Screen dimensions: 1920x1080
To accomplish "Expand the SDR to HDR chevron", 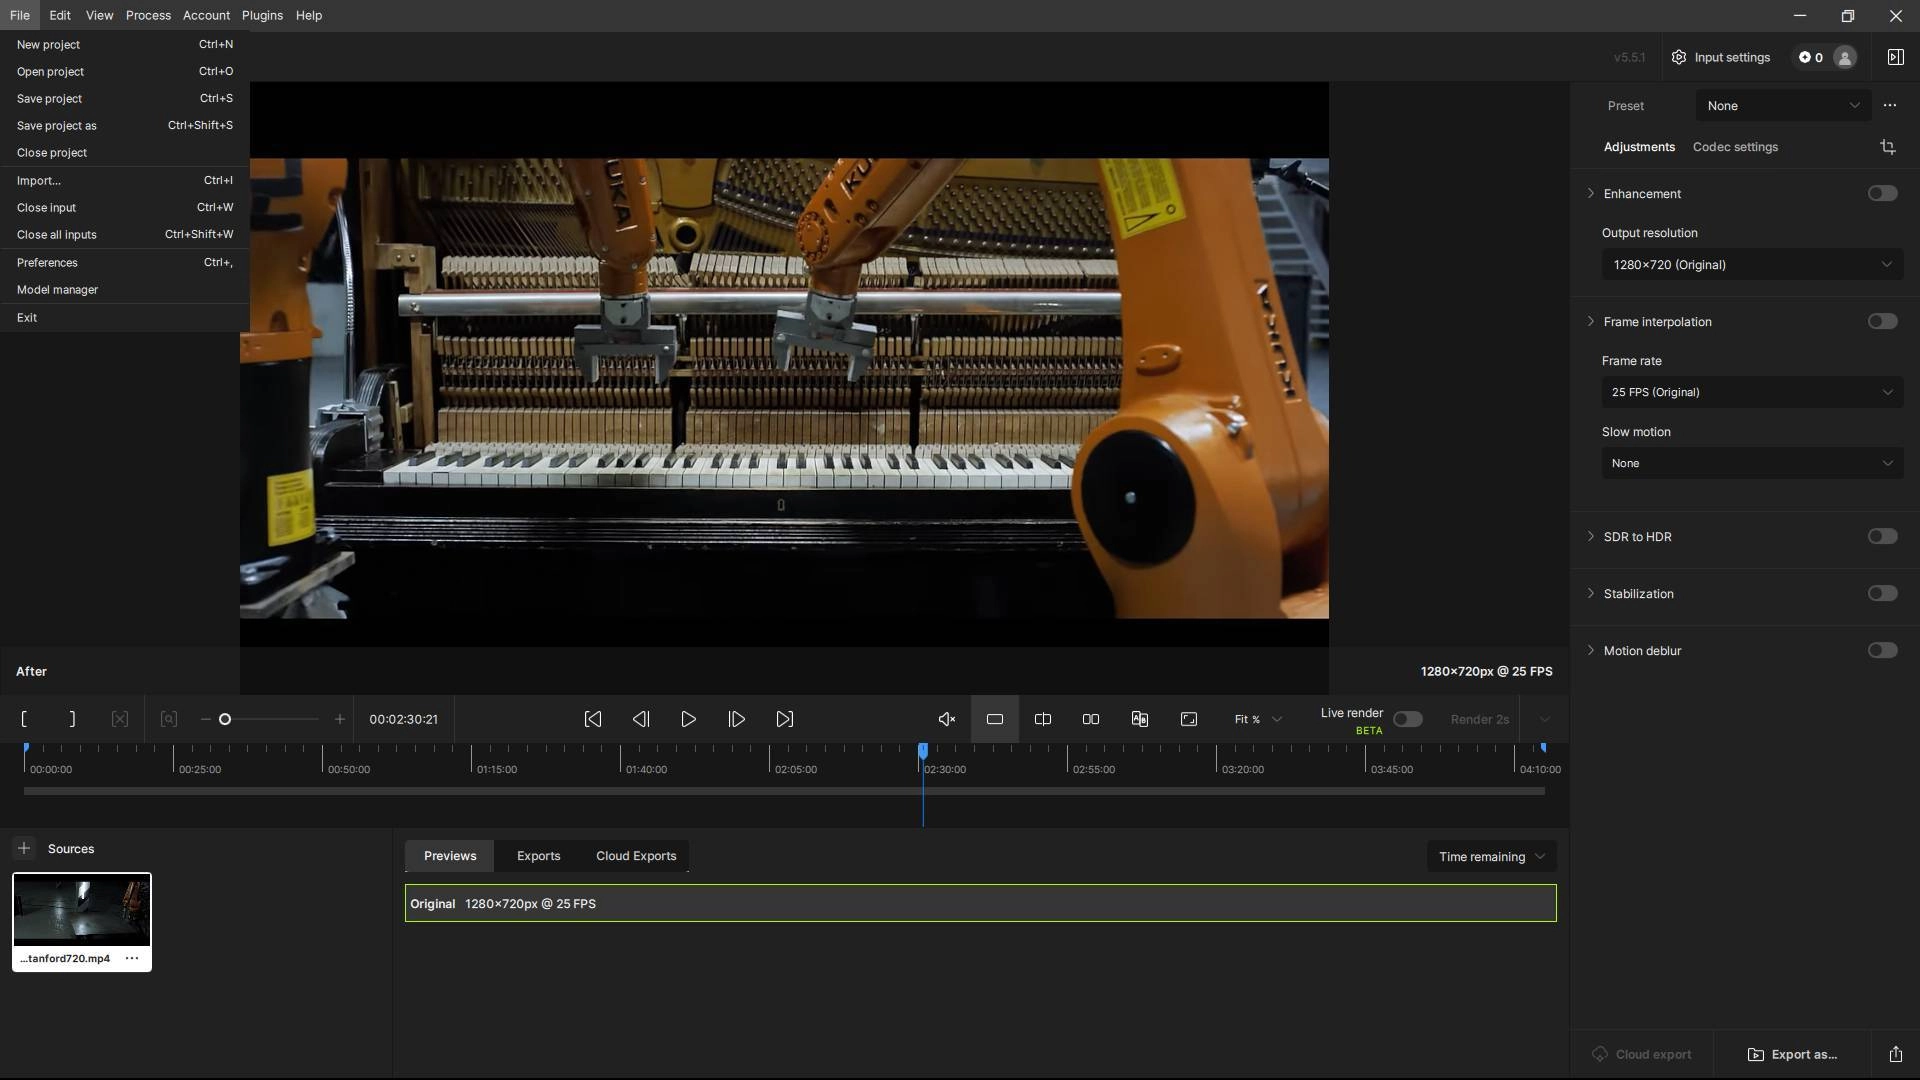I will (1591, 536).
